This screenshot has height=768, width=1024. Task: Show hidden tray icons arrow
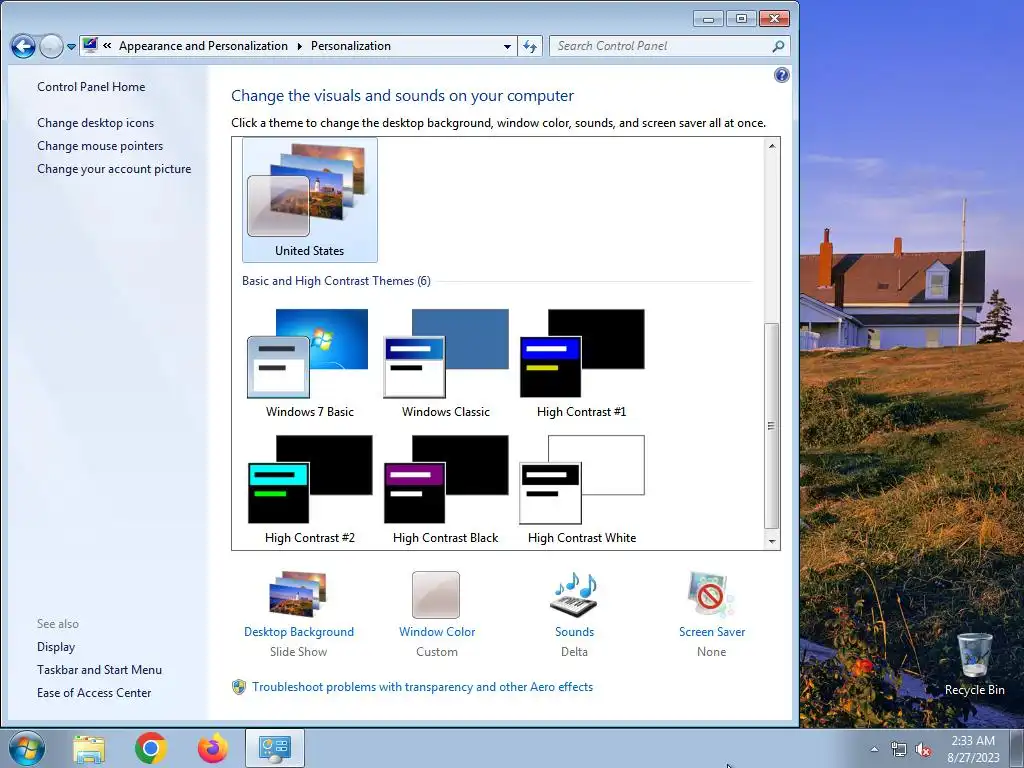pos(874,749)
